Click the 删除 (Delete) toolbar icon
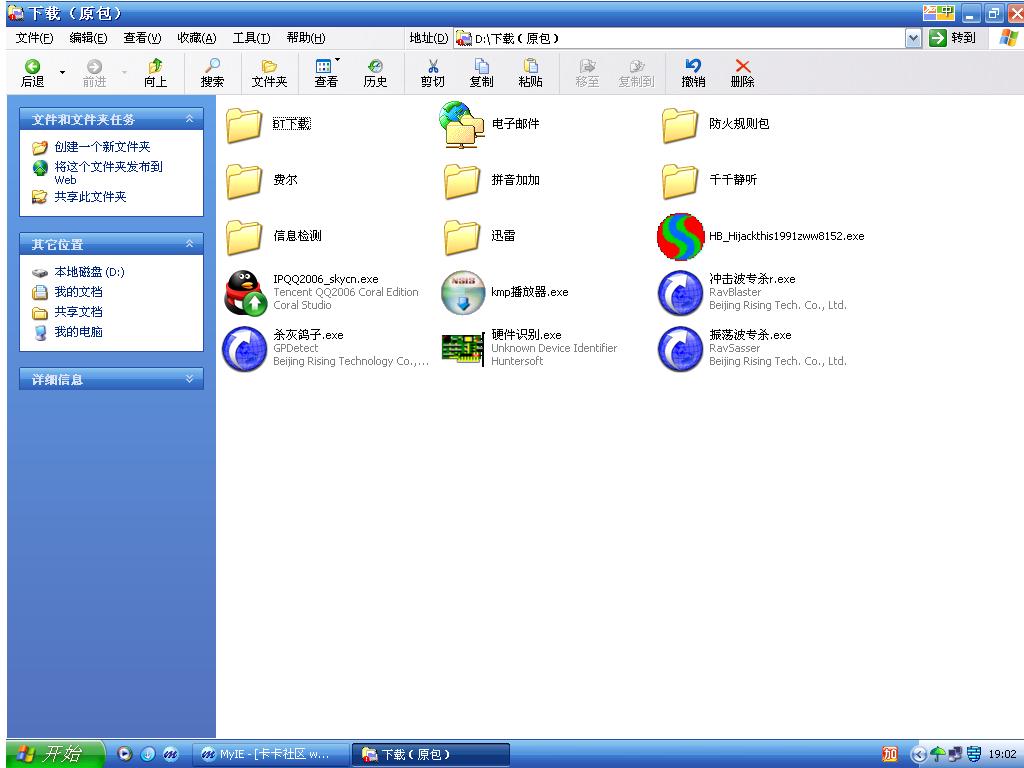The width and height of the screenshot is (1024, 768). (742, 73)
